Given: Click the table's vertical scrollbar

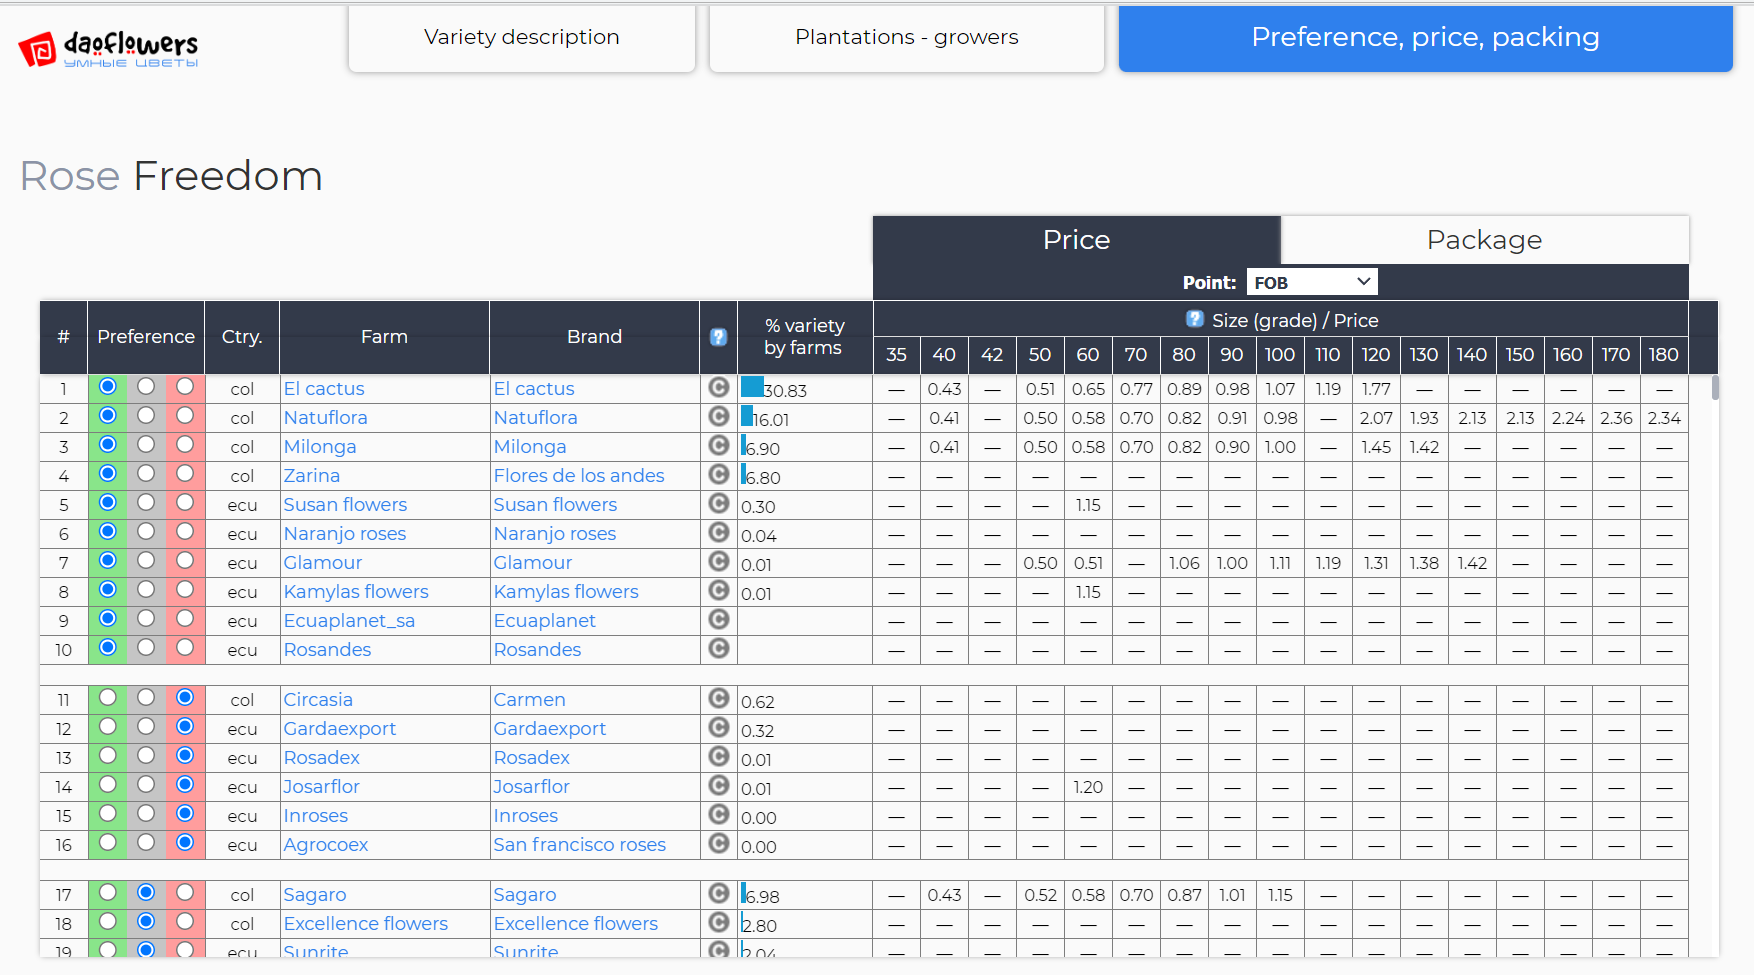Looking at the screenshot, I should tap(1715, 388).
